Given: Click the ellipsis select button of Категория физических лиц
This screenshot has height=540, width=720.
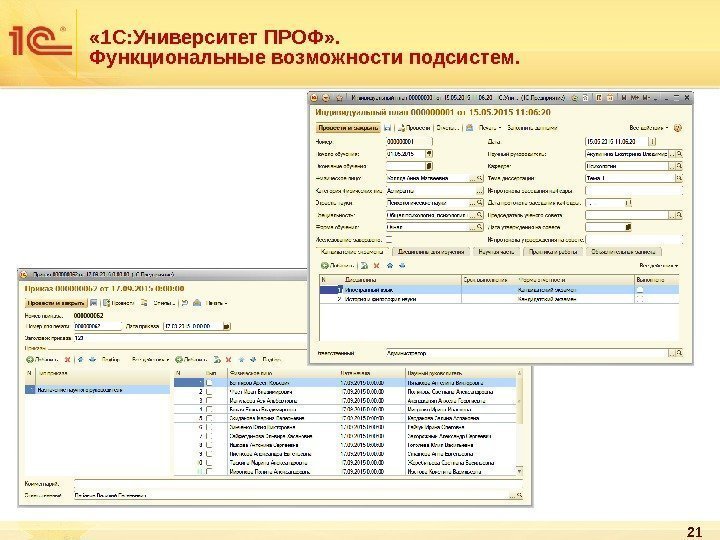Looking at the screenshot, I should click(x=480, y=190).
